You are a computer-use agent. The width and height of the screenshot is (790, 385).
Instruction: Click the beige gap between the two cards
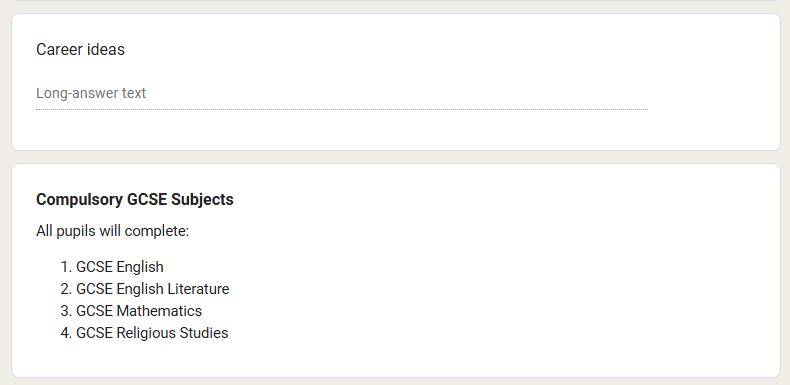click(x=396, y=157)
